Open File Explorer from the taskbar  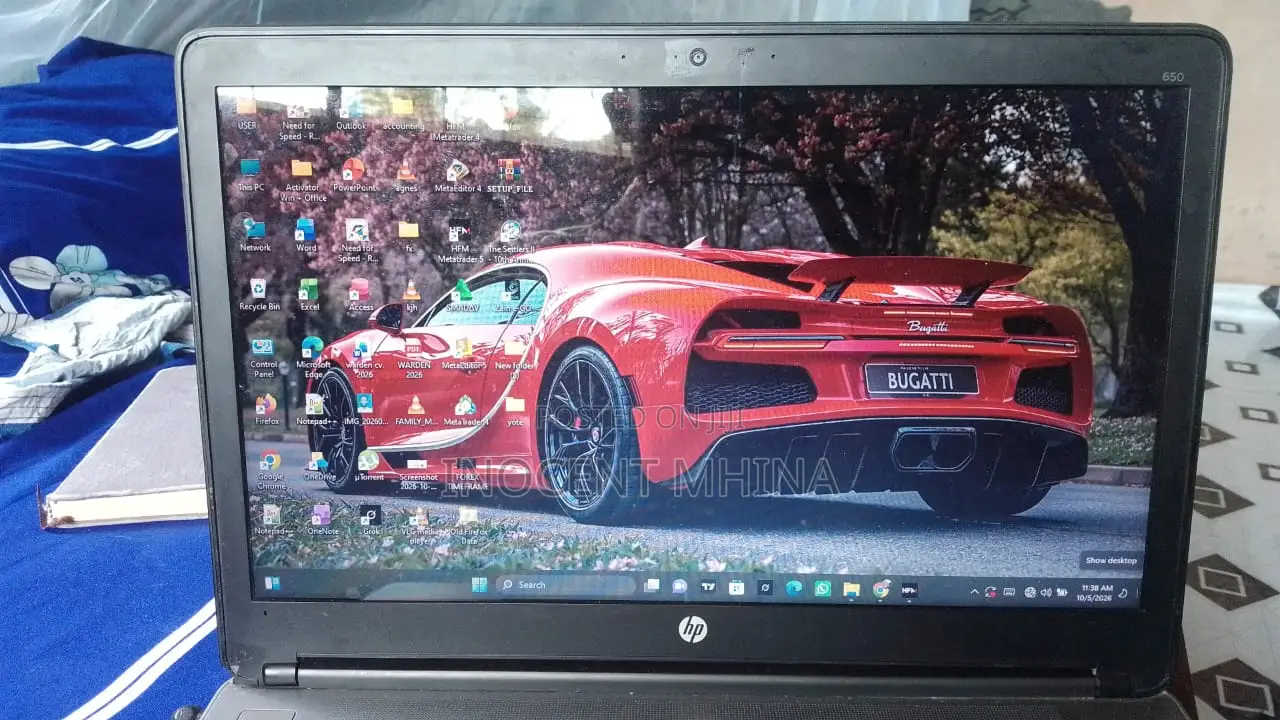(x=851, y=589)
